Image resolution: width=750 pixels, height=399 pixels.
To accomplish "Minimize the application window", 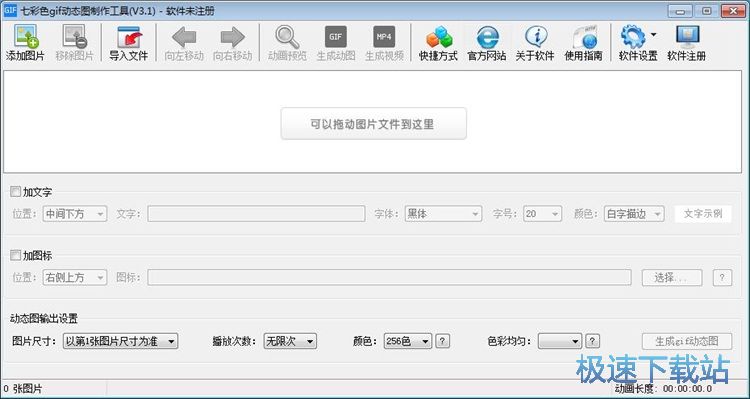I will coord(681,11).
